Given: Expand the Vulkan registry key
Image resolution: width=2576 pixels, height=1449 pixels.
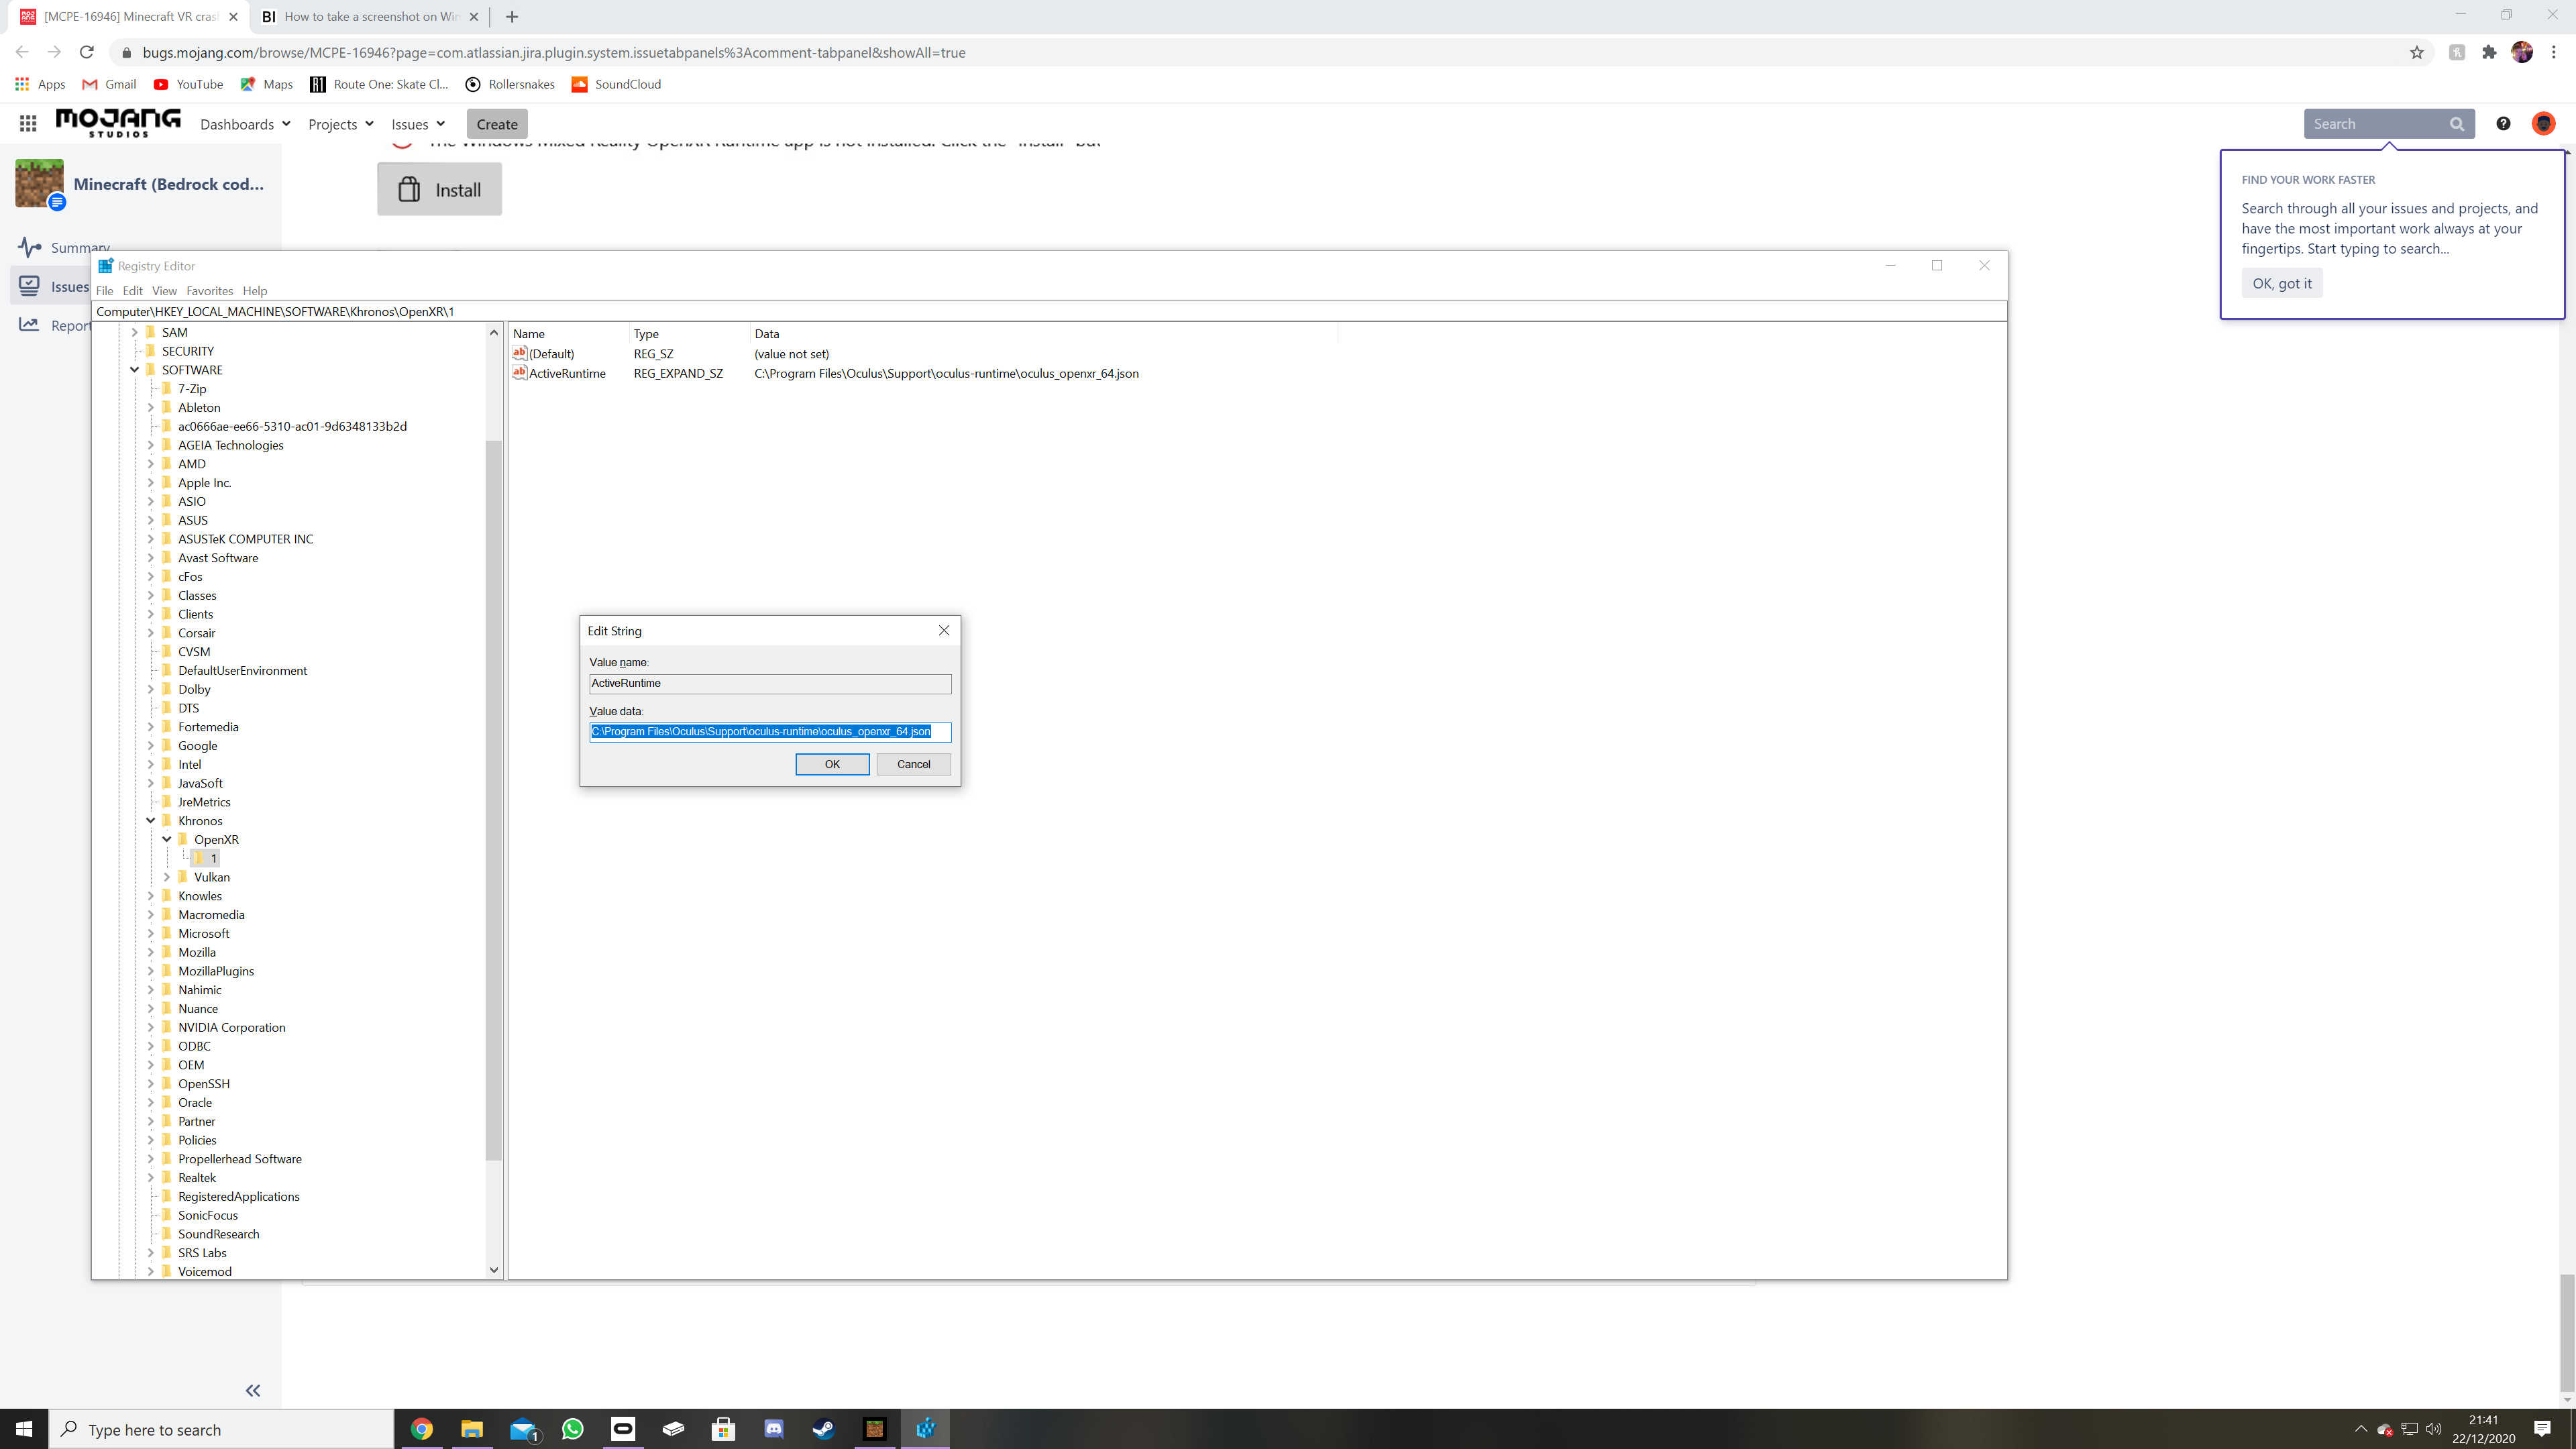Looking at the screenshot, I should tap(167, 877).
